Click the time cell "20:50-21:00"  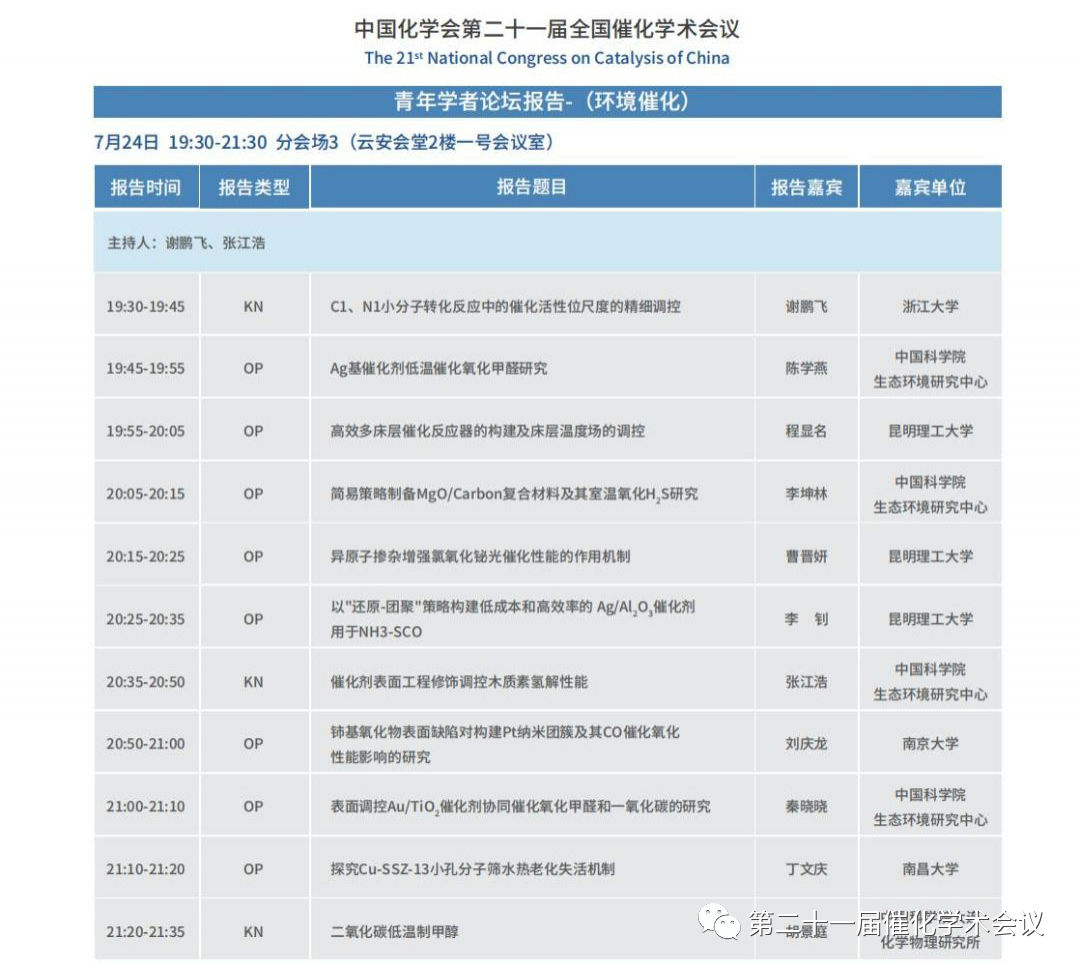click(x=145, y=744)
